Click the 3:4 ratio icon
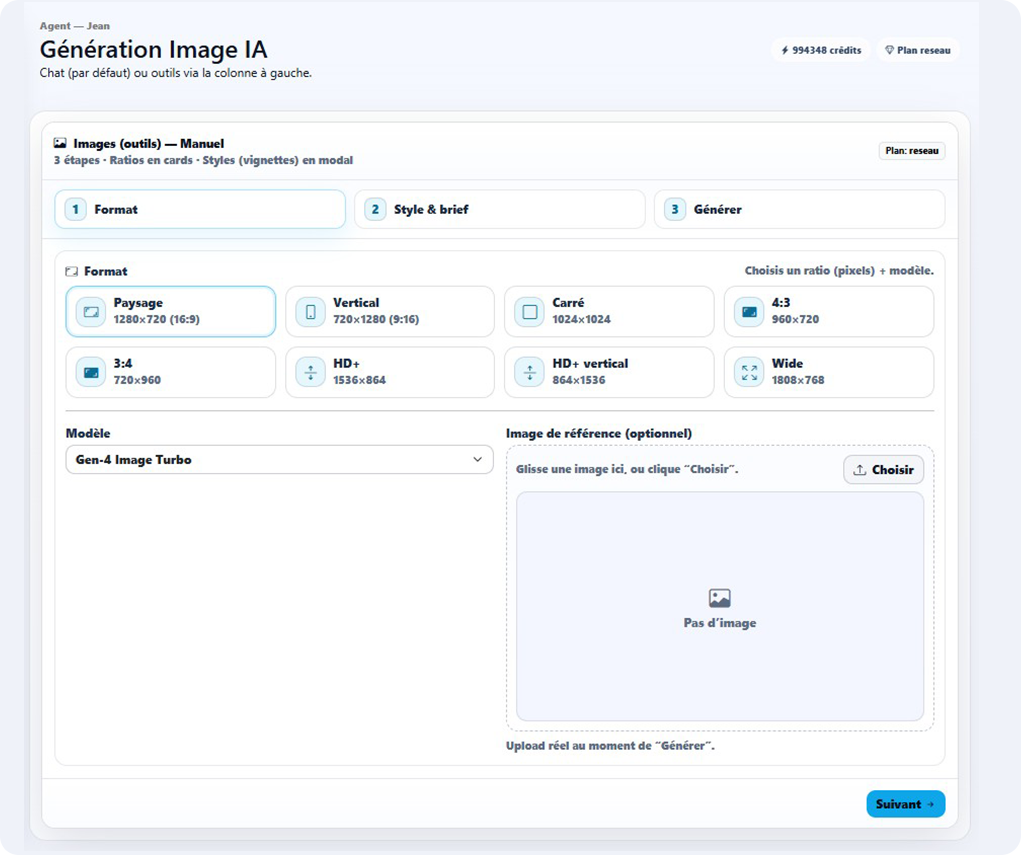 tap(91, 373)
